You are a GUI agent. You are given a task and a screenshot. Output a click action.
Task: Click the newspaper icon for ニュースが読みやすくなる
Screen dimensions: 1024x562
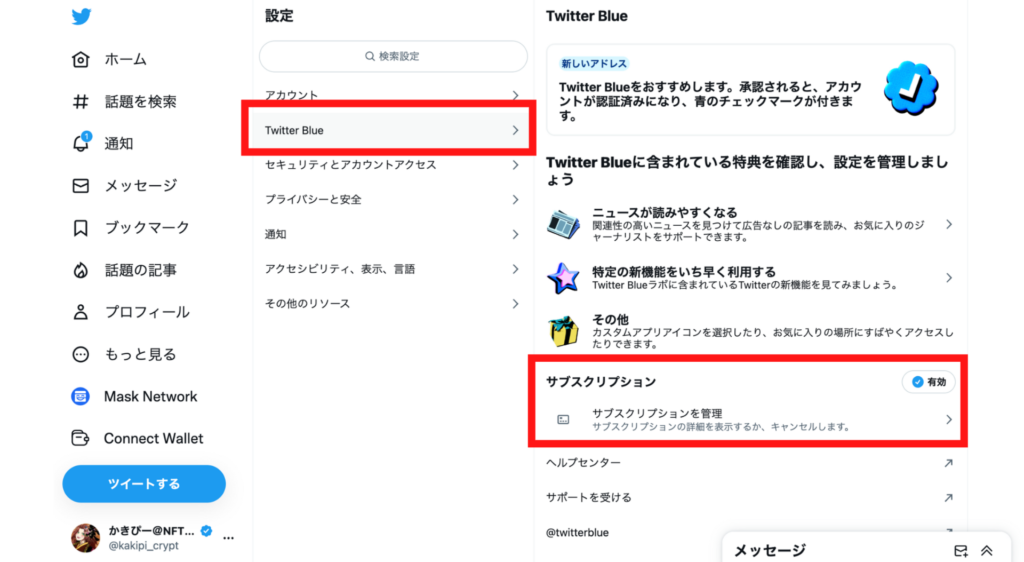point(563,225)
